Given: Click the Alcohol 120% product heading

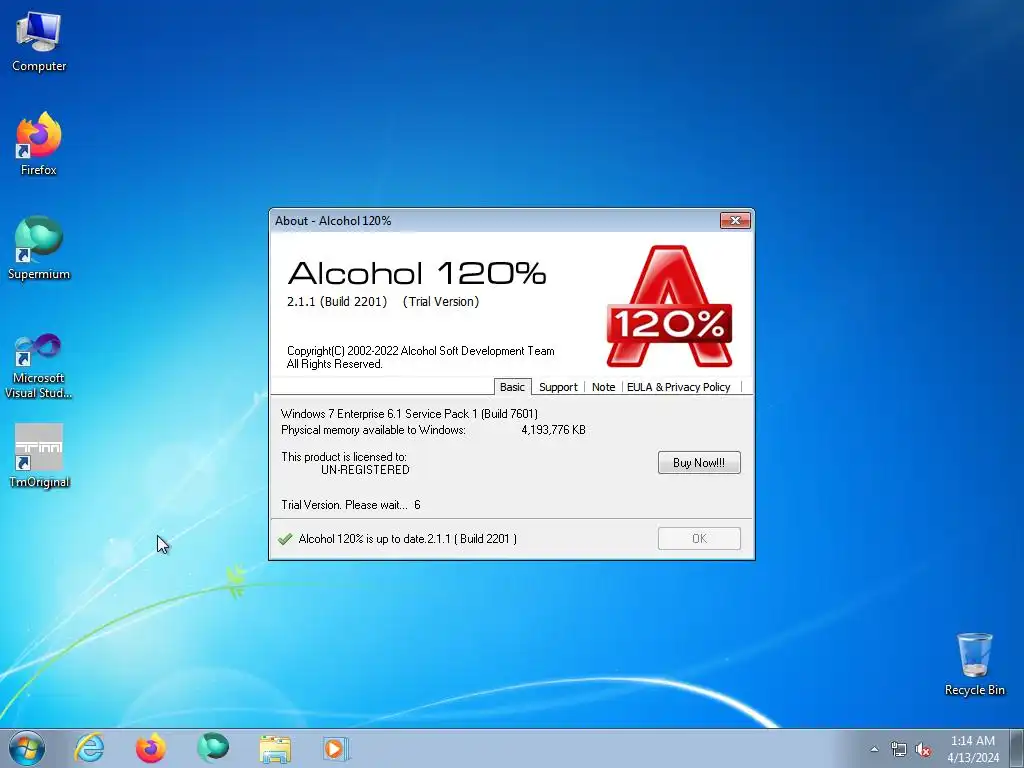Looking at the screenshot, I should (x=417, y=273).
